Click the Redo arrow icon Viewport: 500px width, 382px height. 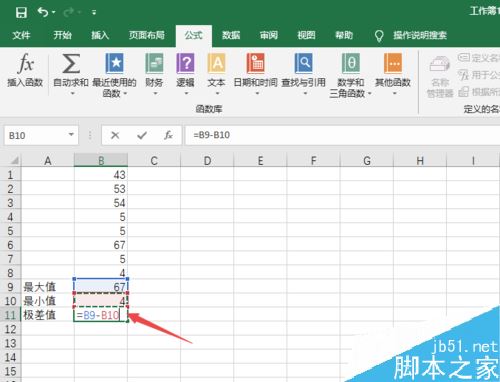coord(69,12)
